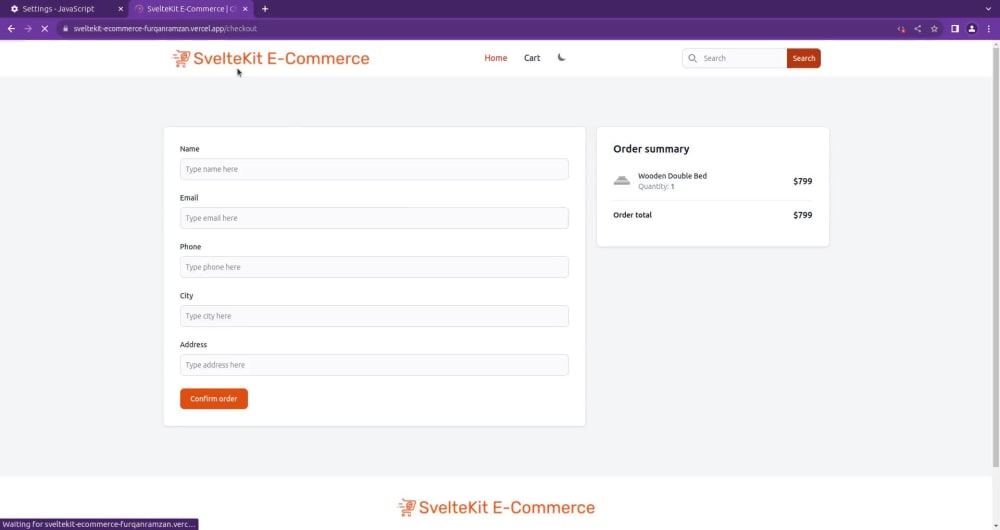The image size is (1000, 530).
Task: Click the Order summary heading
Action: pos(651,149)
